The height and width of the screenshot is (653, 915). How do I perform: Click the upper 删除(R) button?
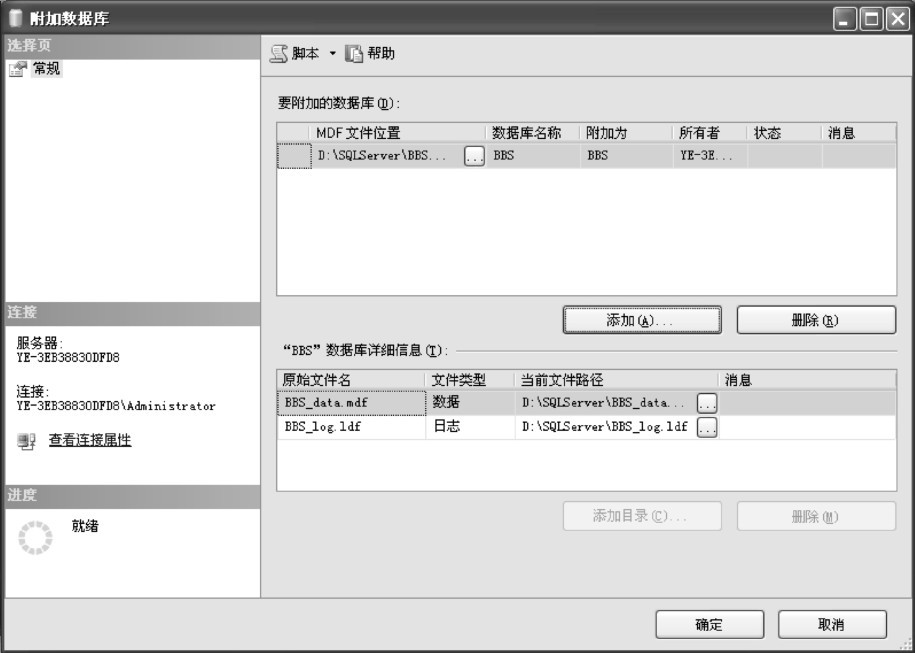[816, 320]
